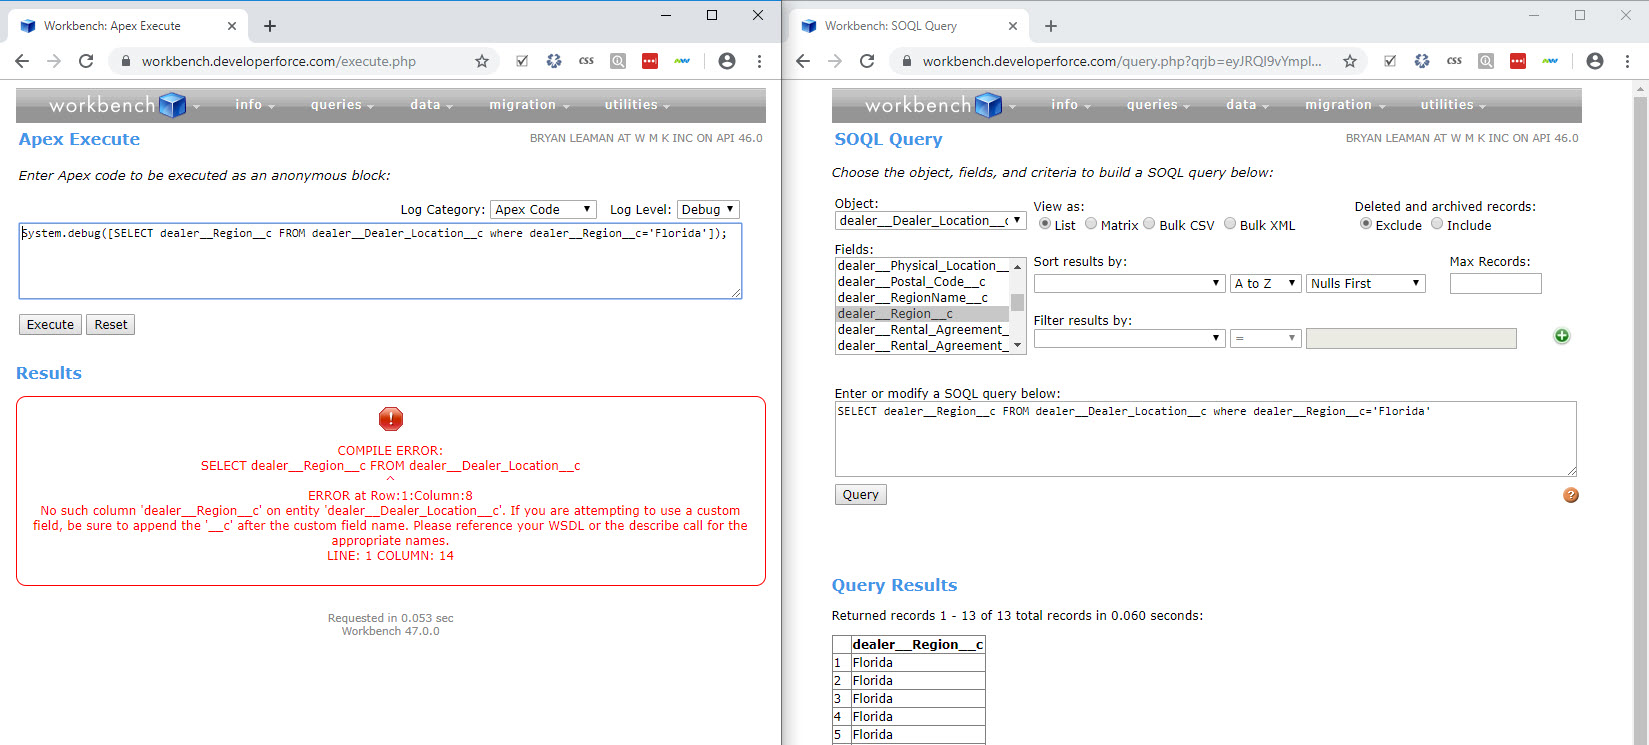Screen dimensions: 1649x745
Task: Click the Execute button
Action: 50,325
